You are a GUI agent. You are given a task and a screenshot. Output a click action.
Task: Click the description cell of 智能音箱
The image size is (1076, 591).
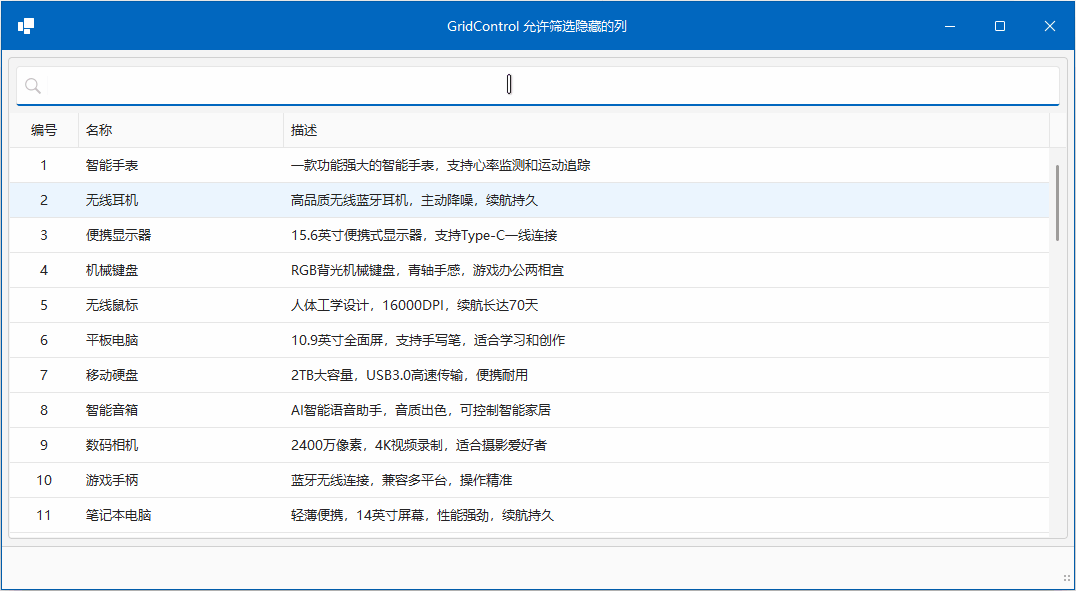click(x=420, y=409)
